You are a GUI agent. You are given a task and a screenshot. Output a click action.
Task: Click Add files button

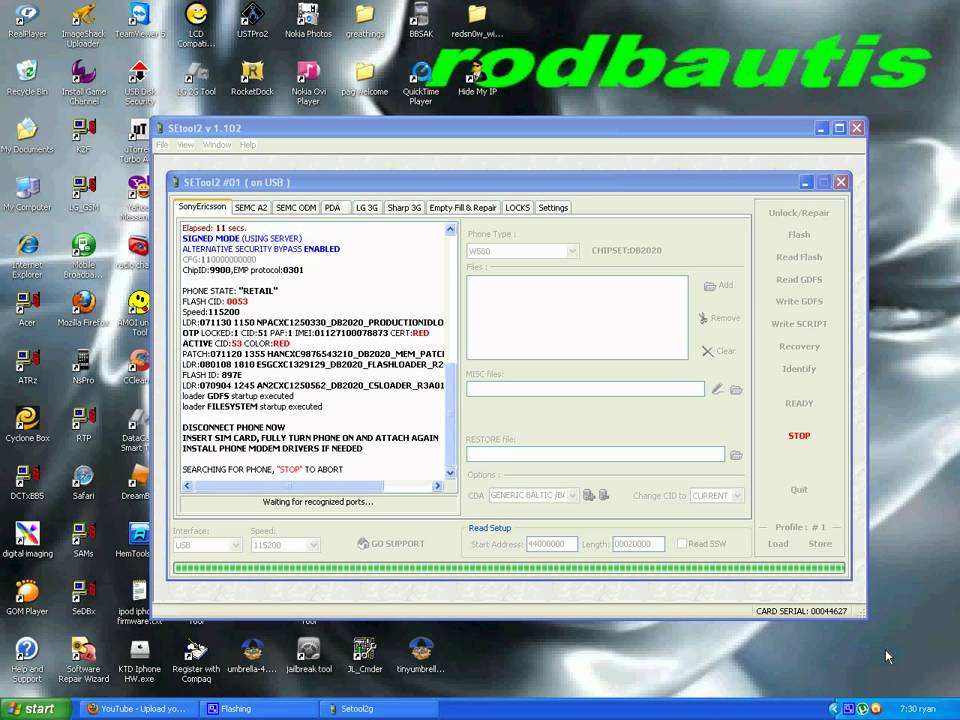pyautogui.click(x=719, y=285)
